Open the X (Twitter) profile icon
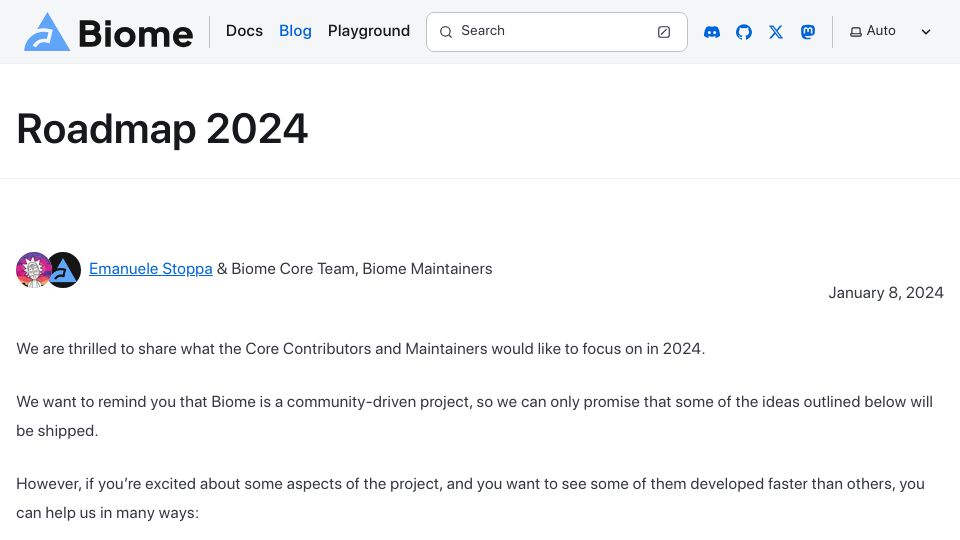The image size is (960, 540). tap(776, 32)
